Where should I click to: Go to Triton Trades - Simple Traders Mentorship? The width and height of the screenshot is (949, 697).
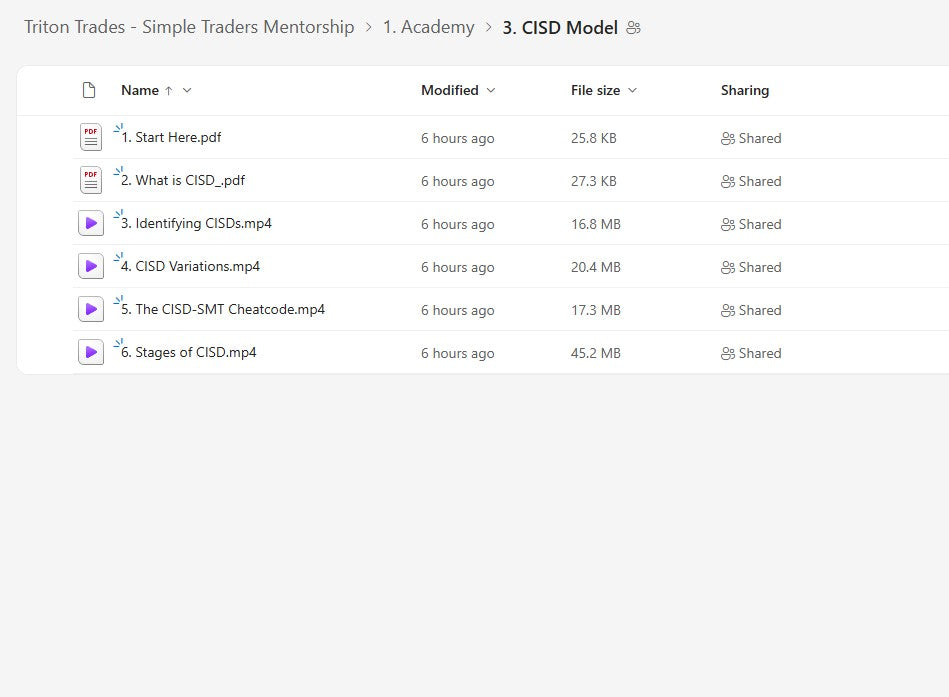(x=189, y=28)
